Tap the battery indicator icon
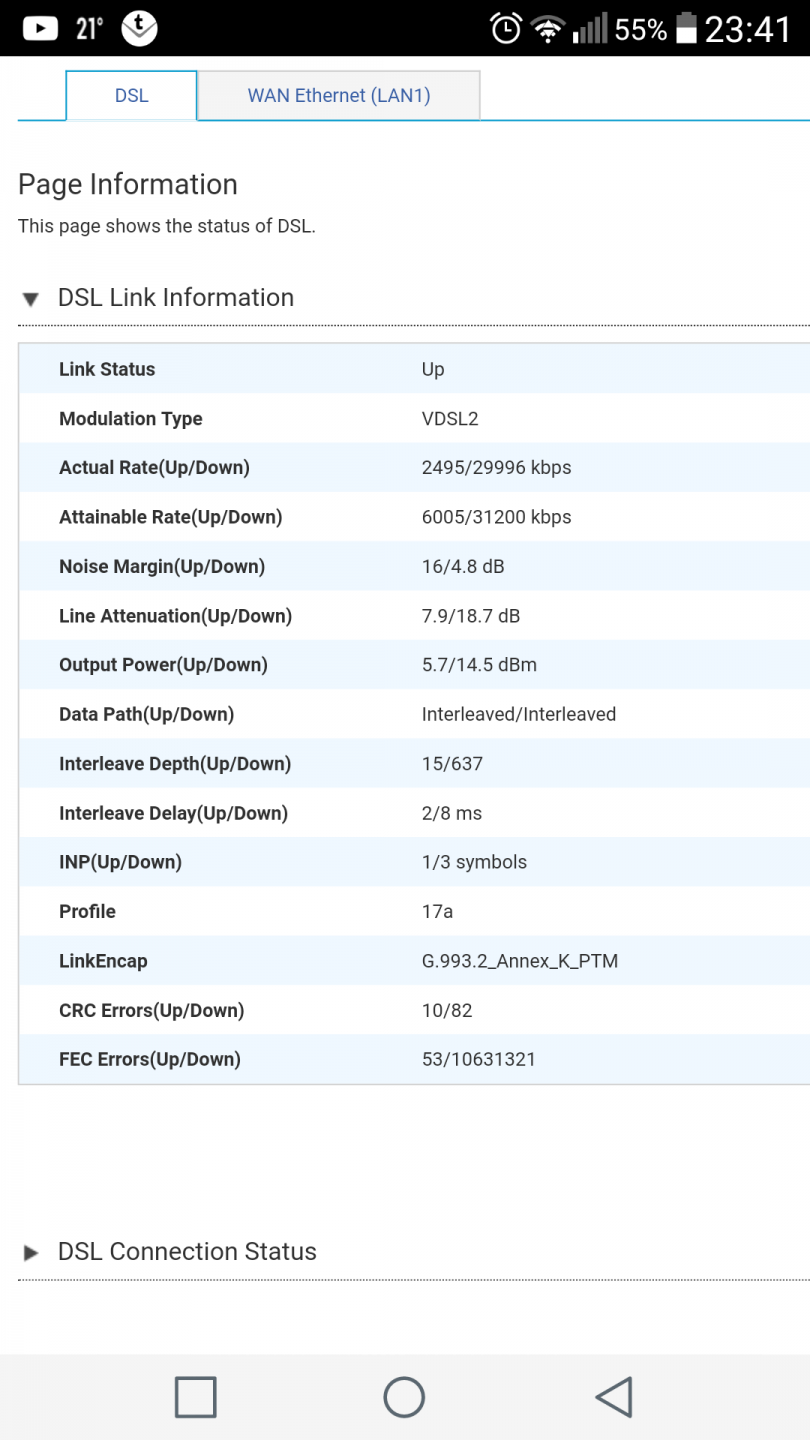 tap(686, 29)
